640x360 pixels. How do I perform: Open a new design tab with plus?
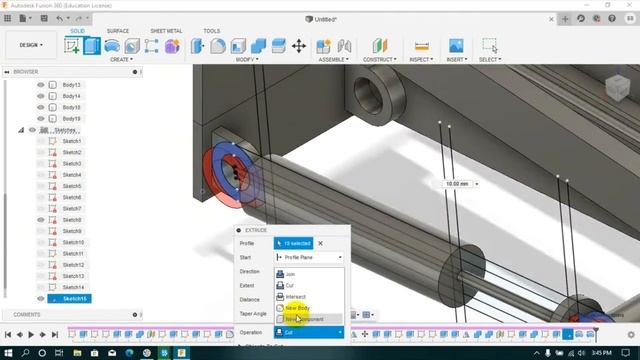pos(565,19)
